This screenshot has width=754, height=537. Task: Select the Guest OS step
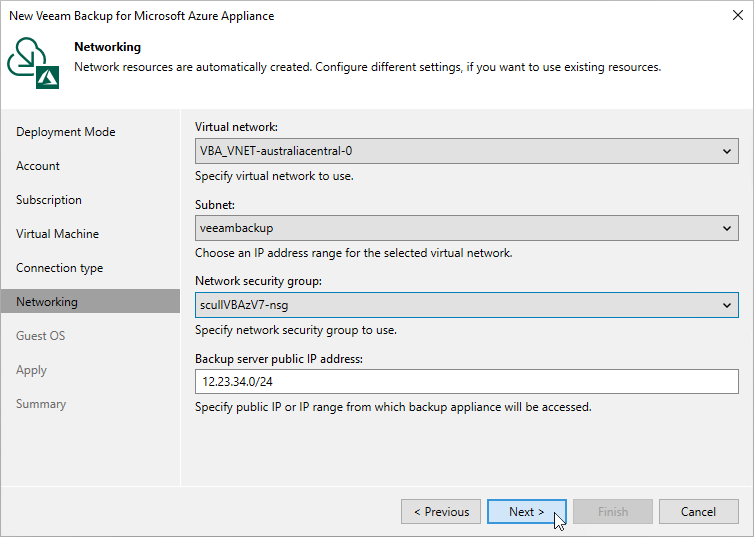[x=40, y=336]
